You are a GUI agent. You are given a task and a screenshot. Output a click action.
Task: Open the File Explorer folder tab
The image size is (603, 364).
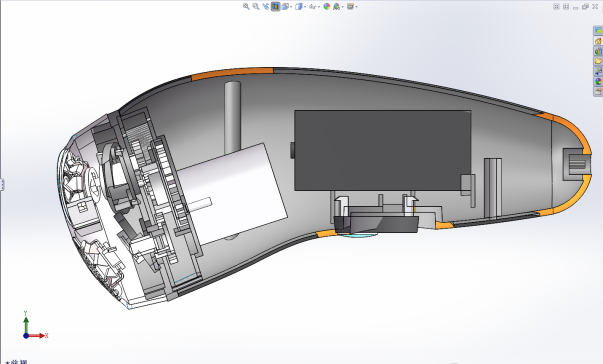click(x=598, y=61)
